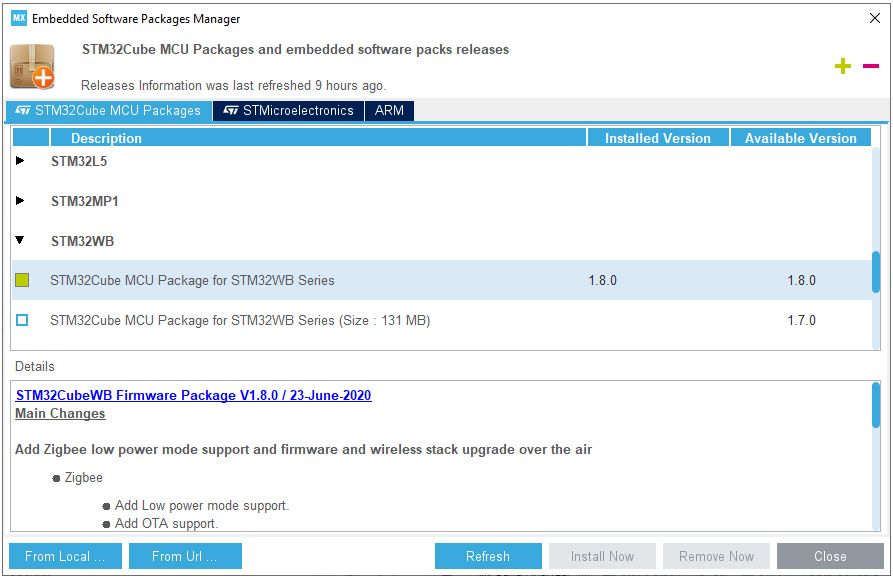Select the STM32MP1 row label

click(x=85, y=201)
